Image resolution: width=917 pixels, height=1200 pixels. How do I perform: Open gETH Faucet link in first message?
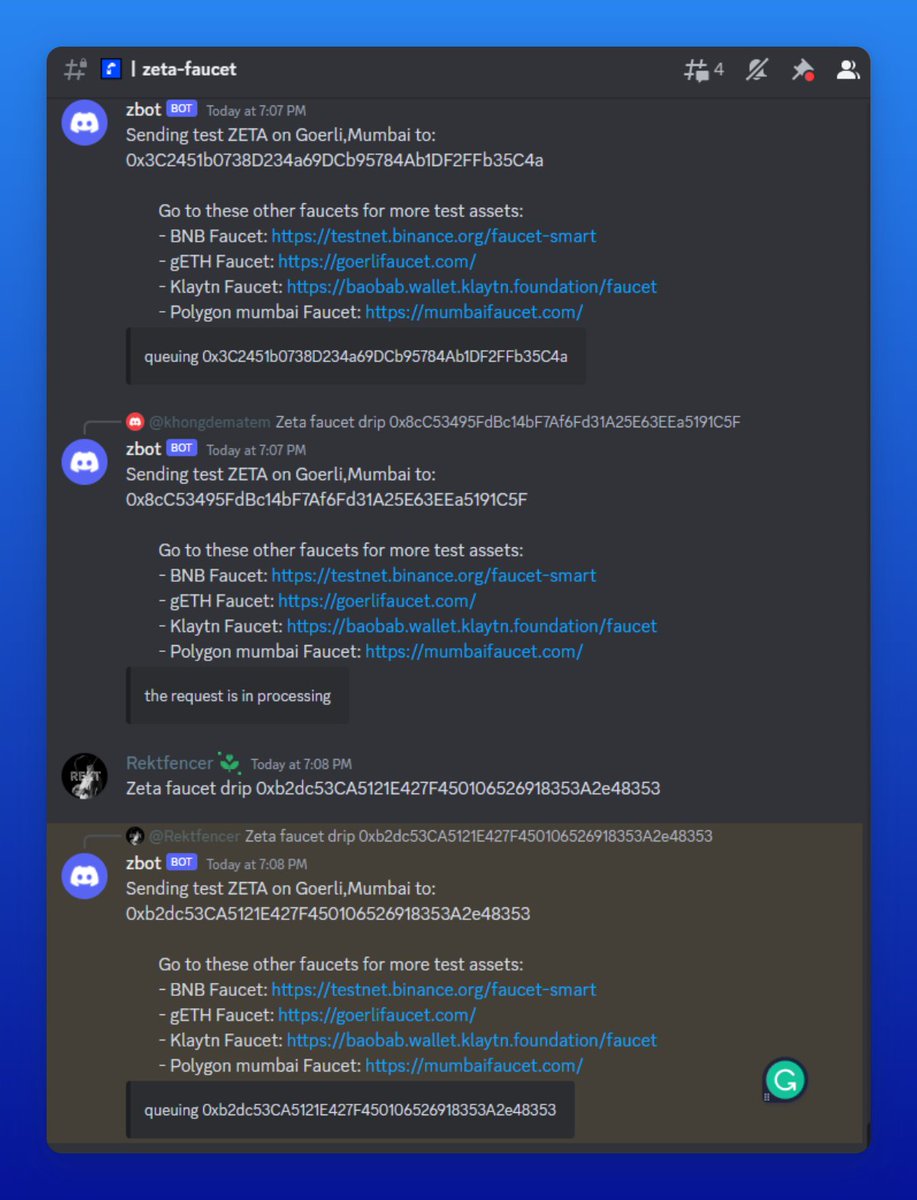coord(377,261)
